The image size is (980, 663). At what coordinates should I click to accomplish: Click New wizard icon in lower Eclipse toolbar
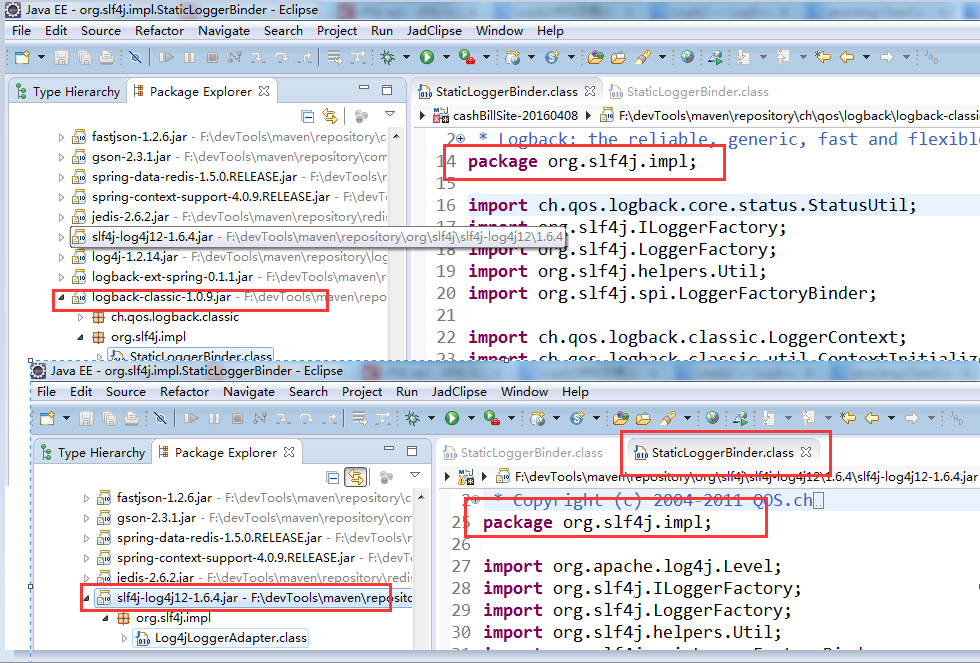(48, 419)
